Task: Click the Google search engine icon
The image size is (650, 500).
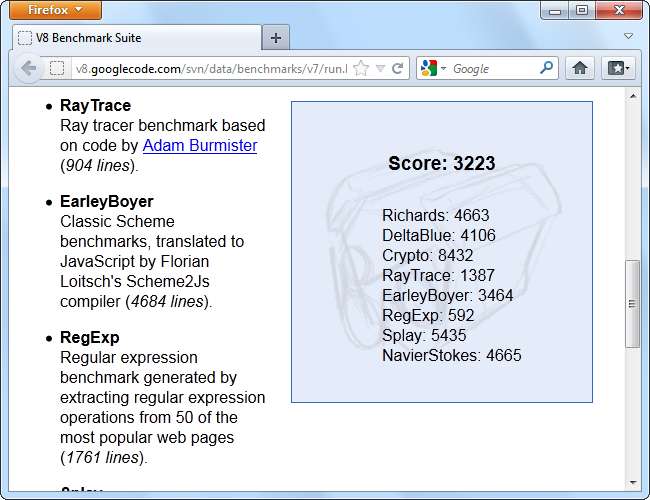Action: coord(429,69)
